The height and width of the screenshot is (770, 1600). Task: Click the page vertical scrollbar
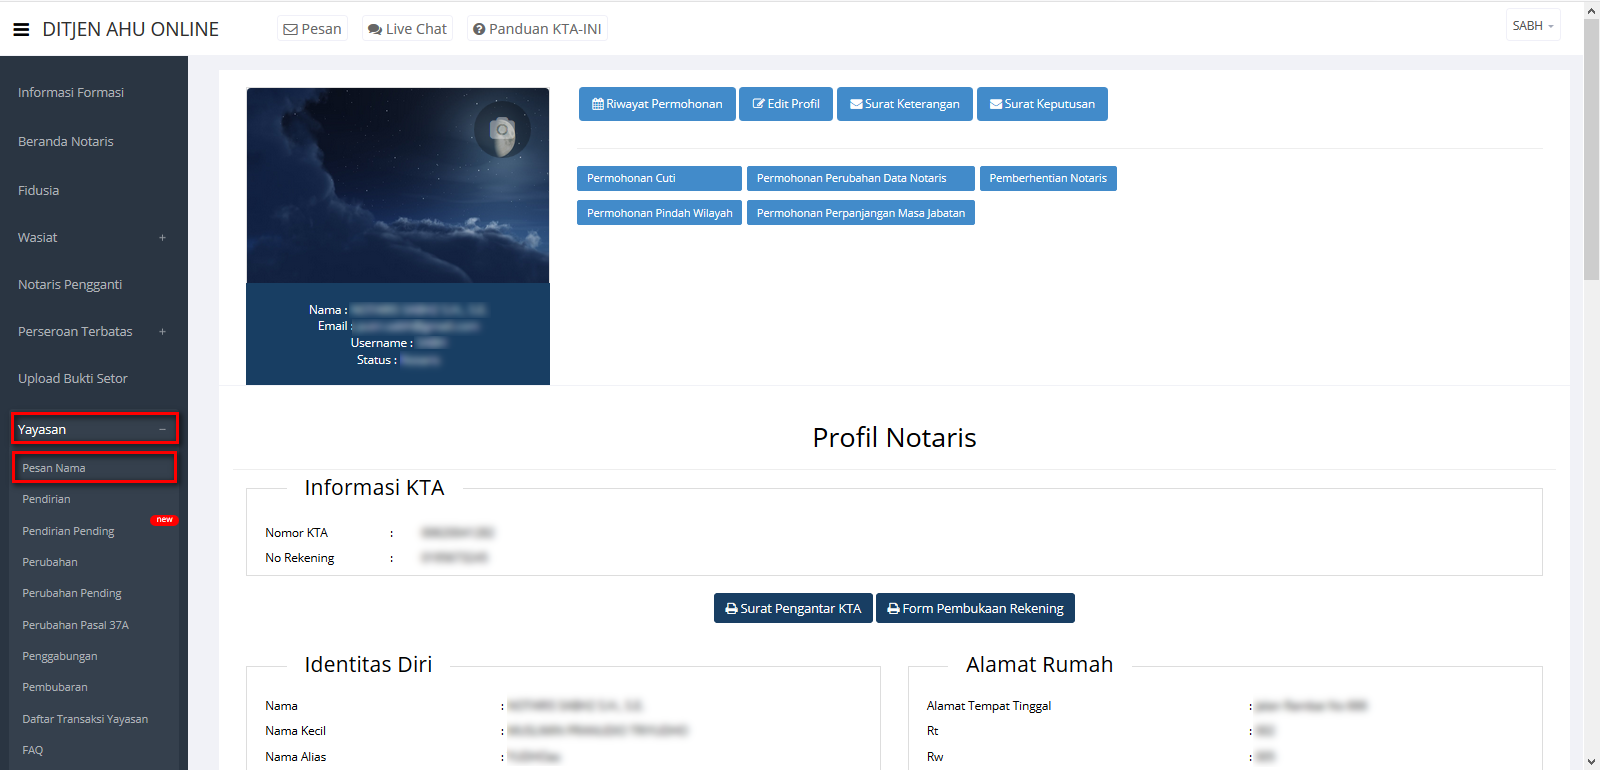pos(1591,150)
